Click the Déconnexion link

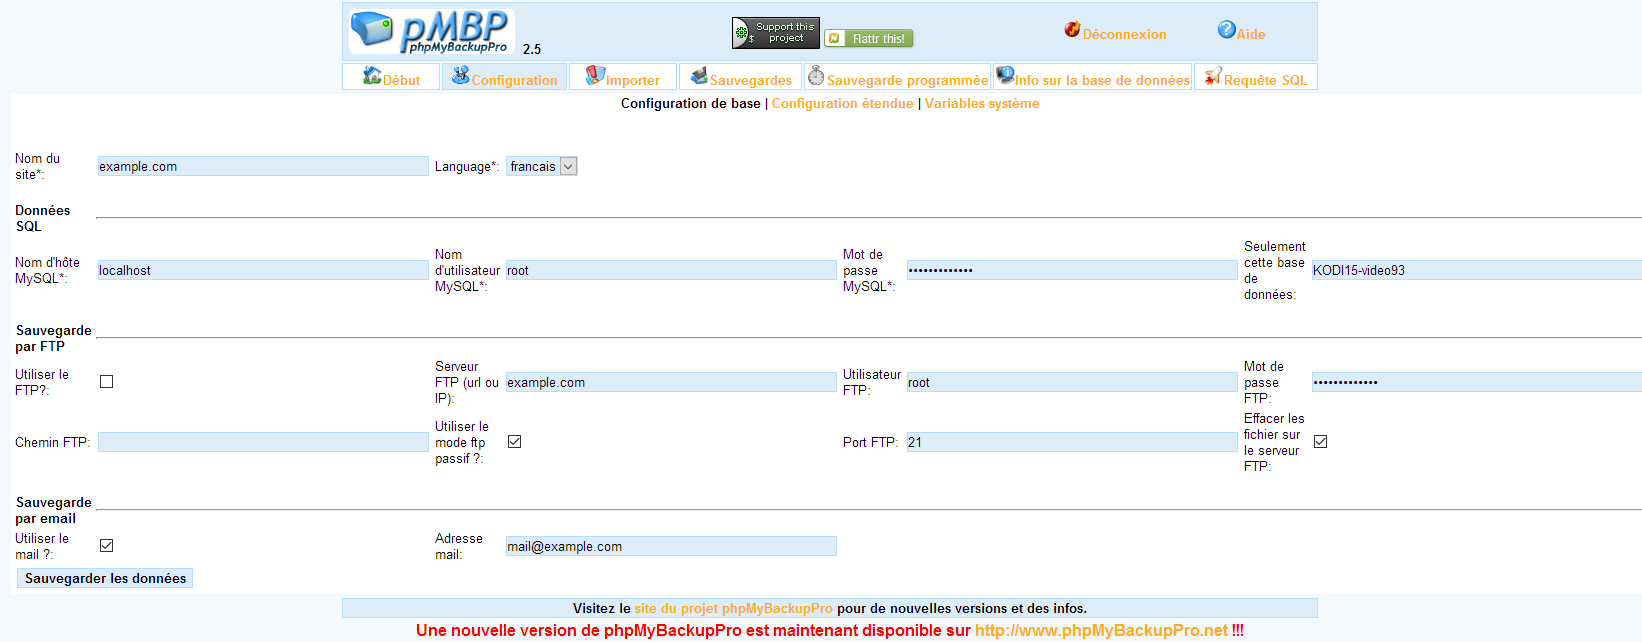click(1124, 35)
